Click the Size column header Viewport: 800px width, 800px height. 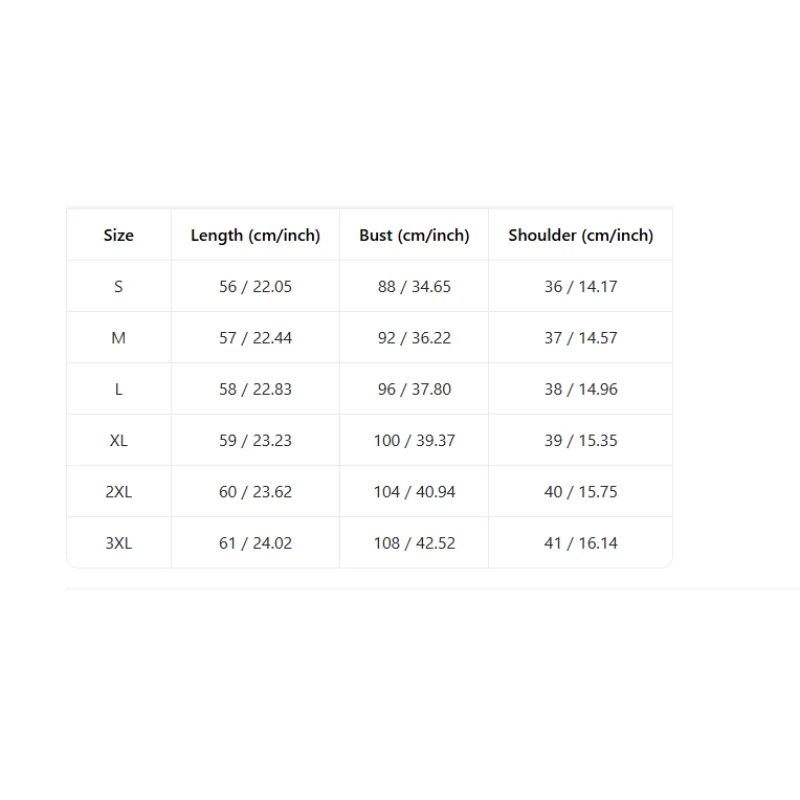click(118, 235)
